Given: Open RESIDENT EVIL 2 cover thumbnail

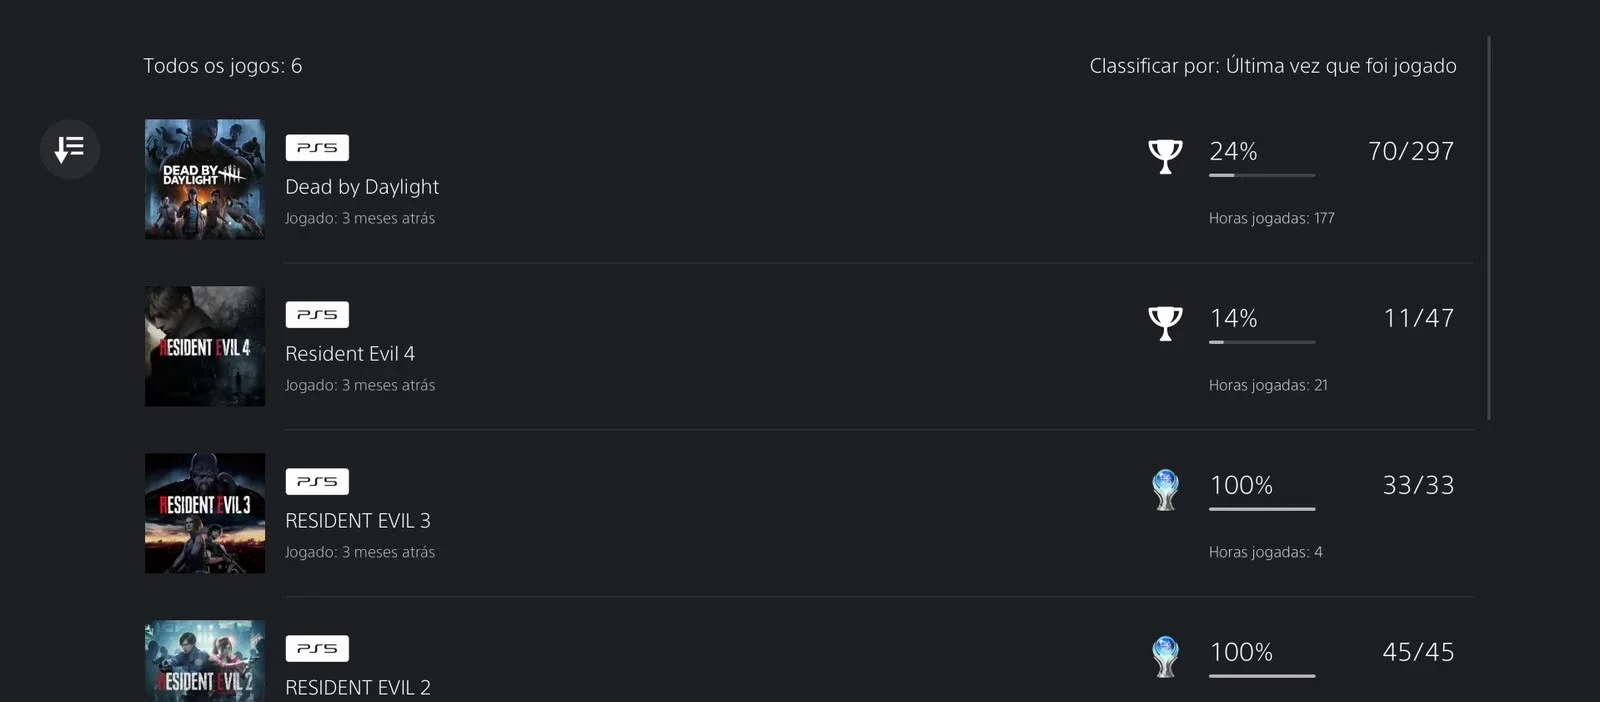Looking at the screenshot, I should [x=205, y=661].
